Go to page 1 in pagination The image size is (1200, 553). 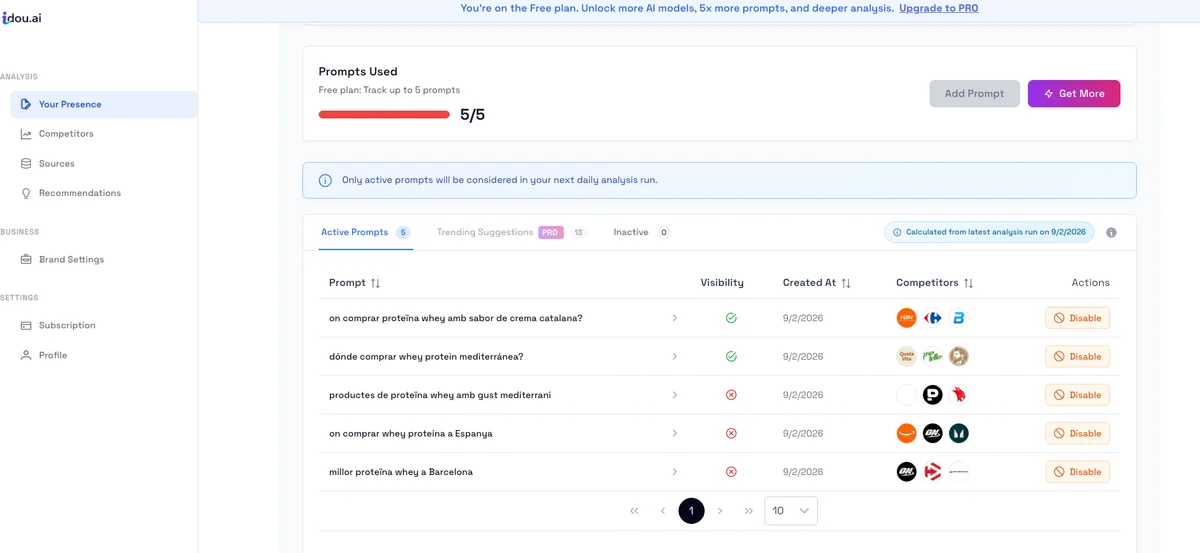coord(691,511)
